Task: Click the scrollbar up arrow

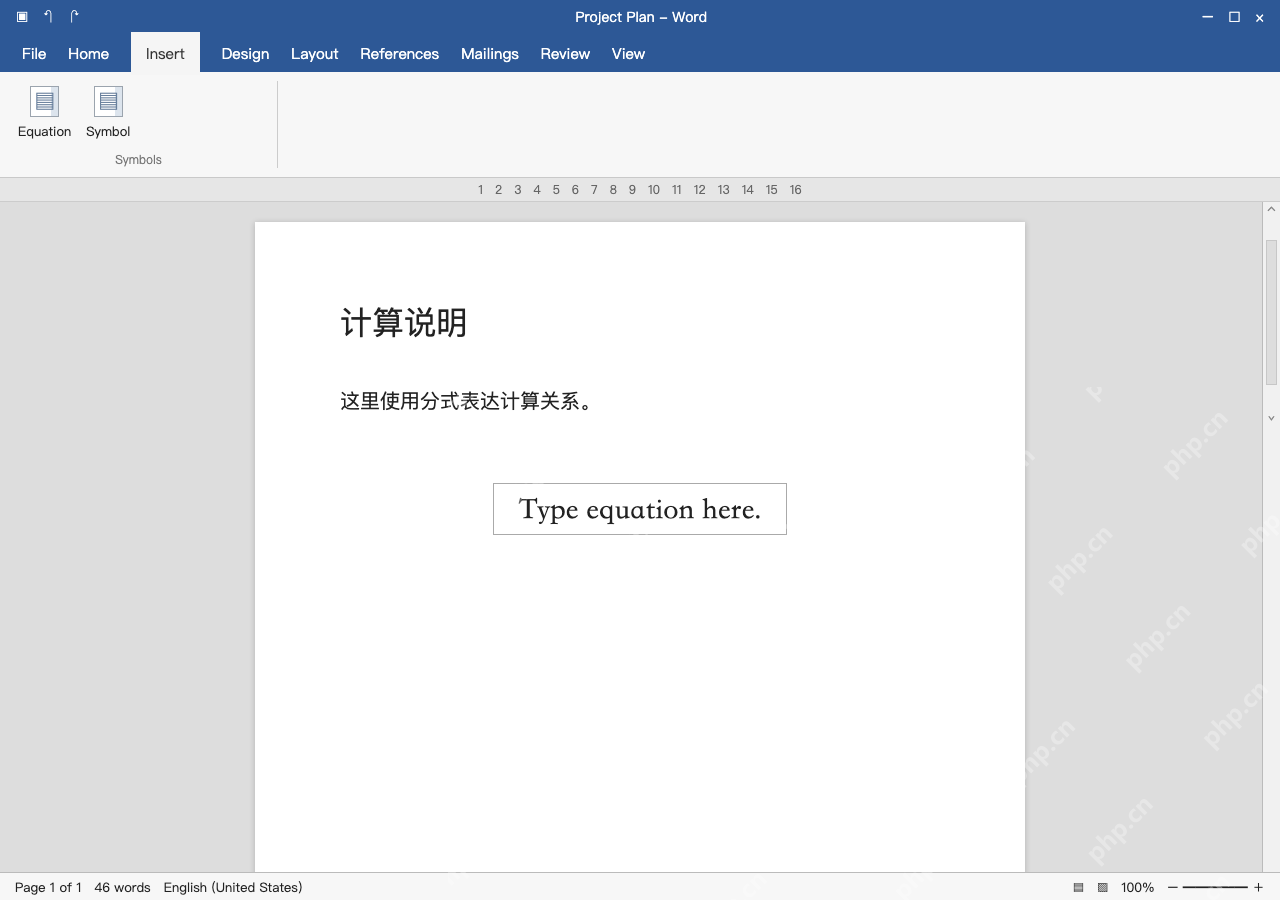Action: (1271, 210)
